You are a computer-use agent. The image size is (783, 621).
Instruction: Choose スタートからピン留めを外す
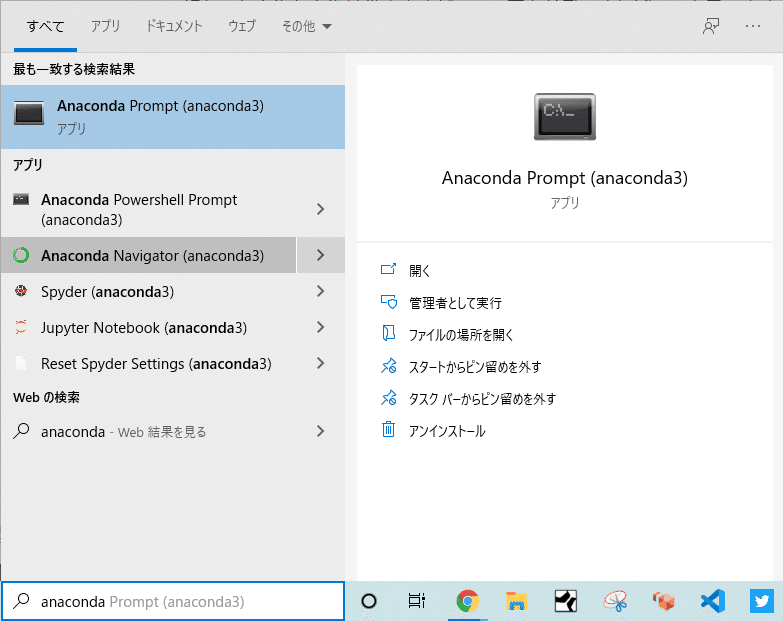coord(475,366)
